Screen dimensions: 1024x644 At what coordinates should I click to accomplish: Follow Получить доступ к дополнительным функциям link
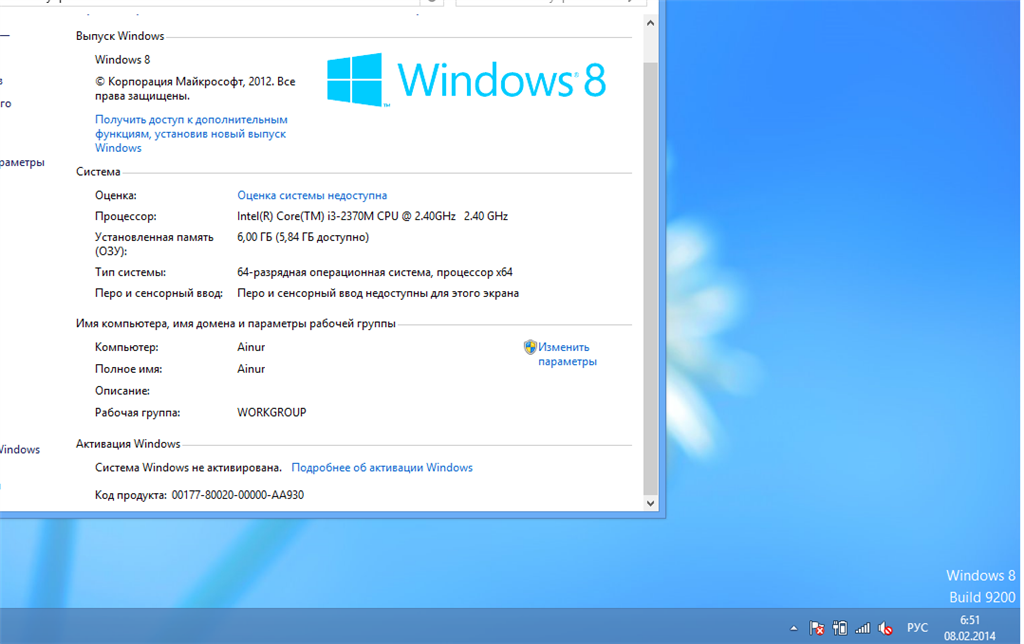pyautogui.click(x=191, y=133)
